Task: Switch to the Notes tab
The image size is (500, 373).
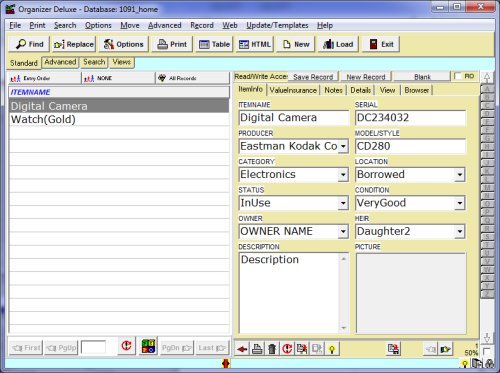Action: (x=333, y=90)
